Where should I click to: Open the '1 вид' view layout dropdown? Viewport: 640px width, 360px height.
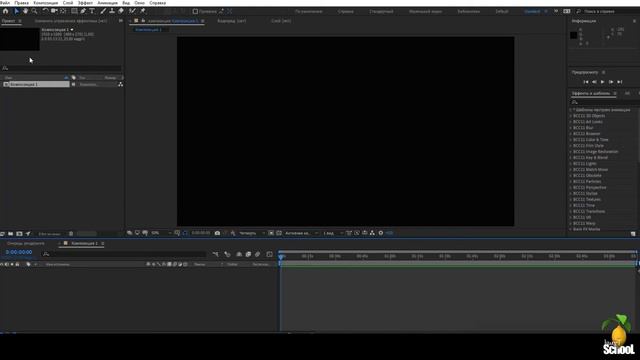(333, 233)
